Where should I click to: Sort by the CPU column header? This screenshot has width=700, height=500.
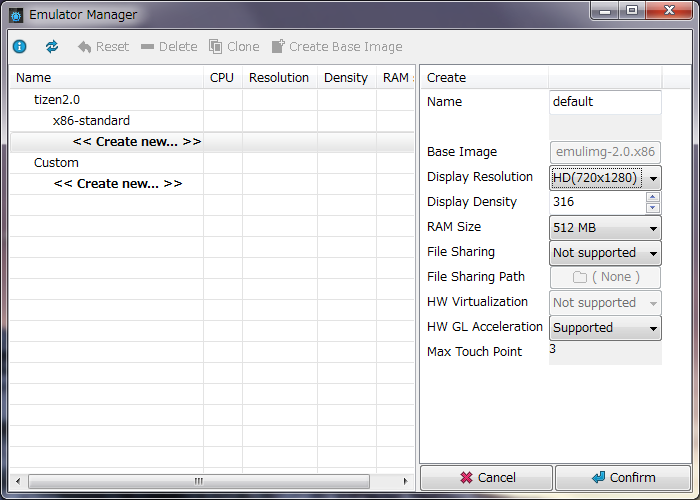[223, 78]
